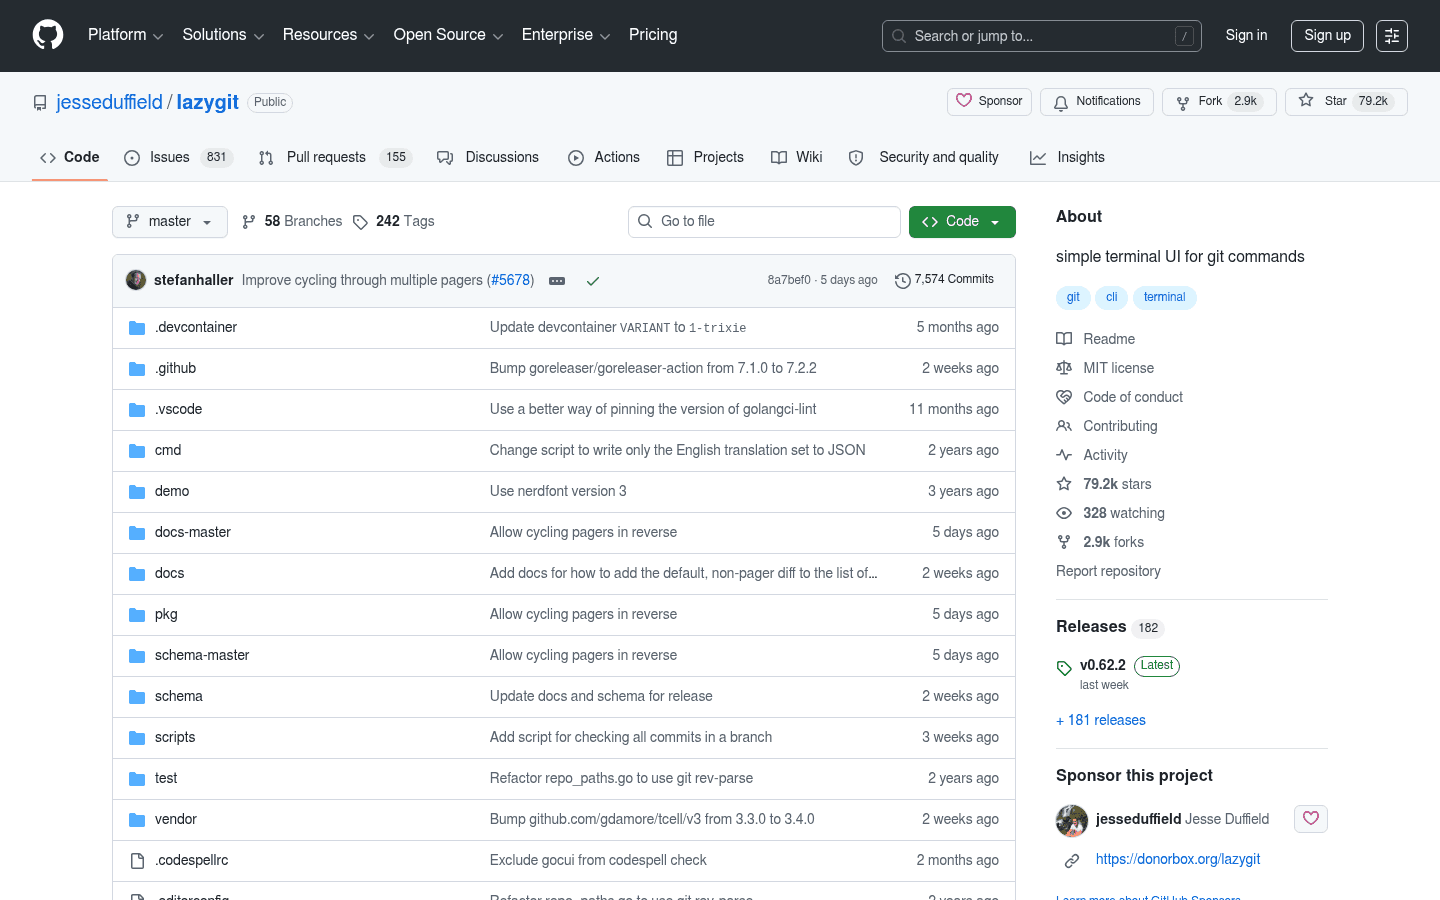Viewport: 1440px width, 900px height.
Task: Open the command palette icon in header
Action: pos(1392,36)
